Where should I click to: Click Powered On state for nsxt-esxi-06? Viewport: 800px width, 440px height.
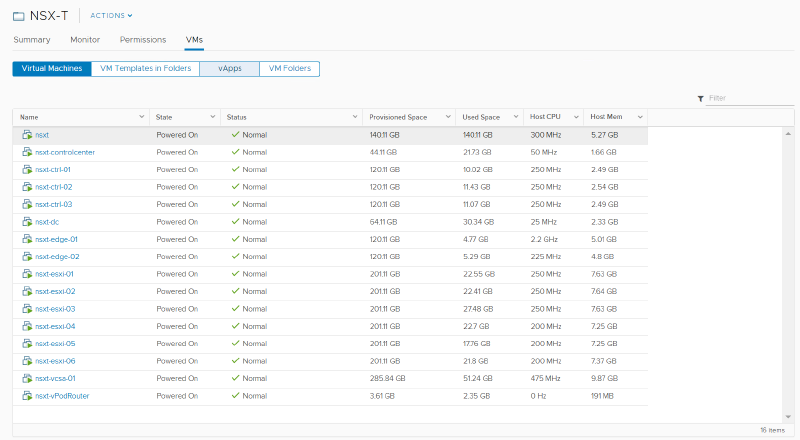[x=177, y=361]
